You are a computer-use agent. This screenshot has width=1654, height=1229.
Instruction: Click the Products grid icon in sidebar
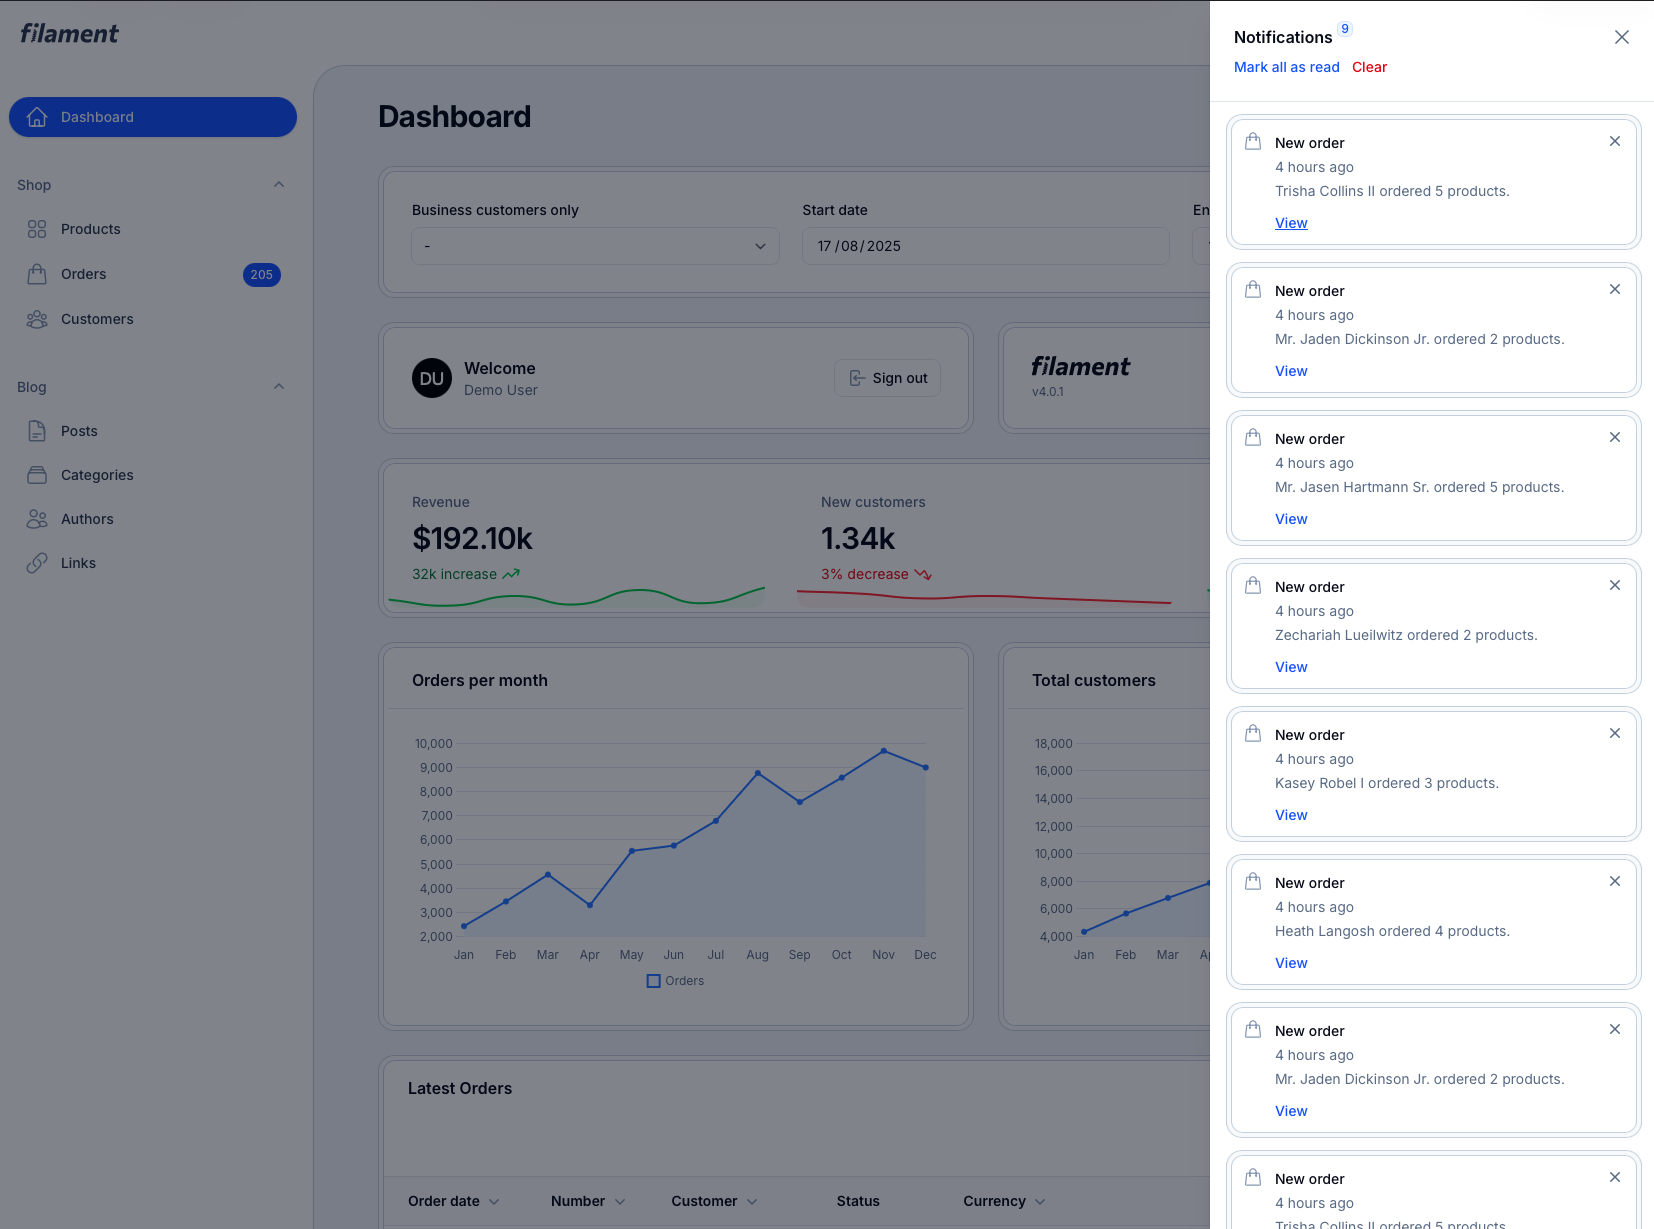pos(37,229)
